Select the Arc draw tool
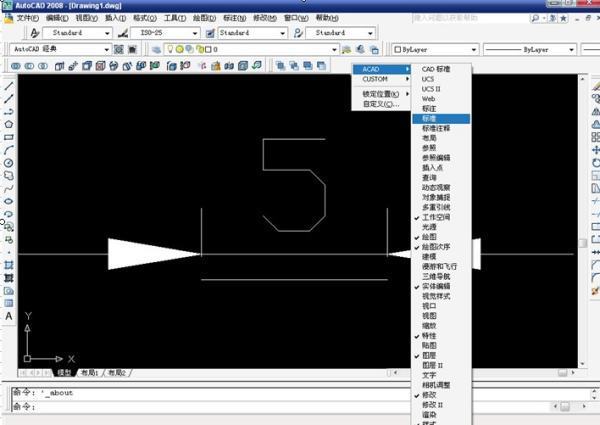This screenshot has height=425, width=600. coord(8,150)
